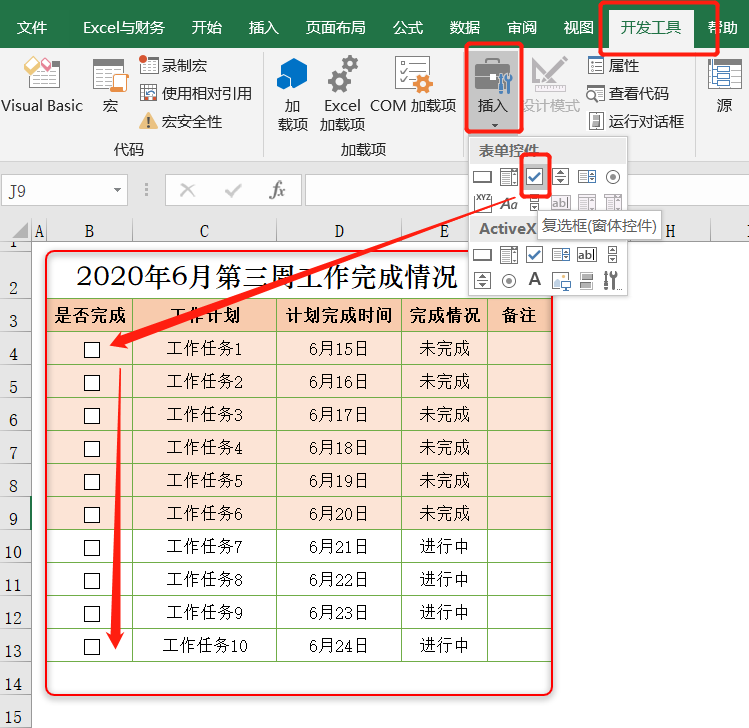Open control 属性 properties

pos(614,65)
